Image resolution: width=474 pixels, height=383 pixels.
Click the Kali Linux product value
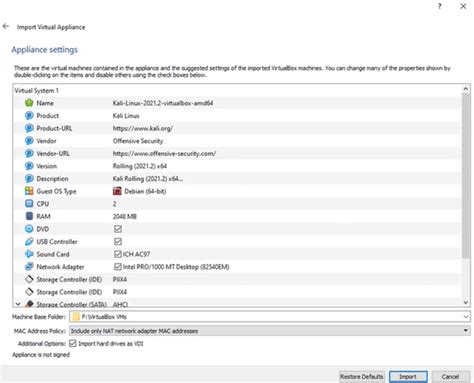[126, 116]
